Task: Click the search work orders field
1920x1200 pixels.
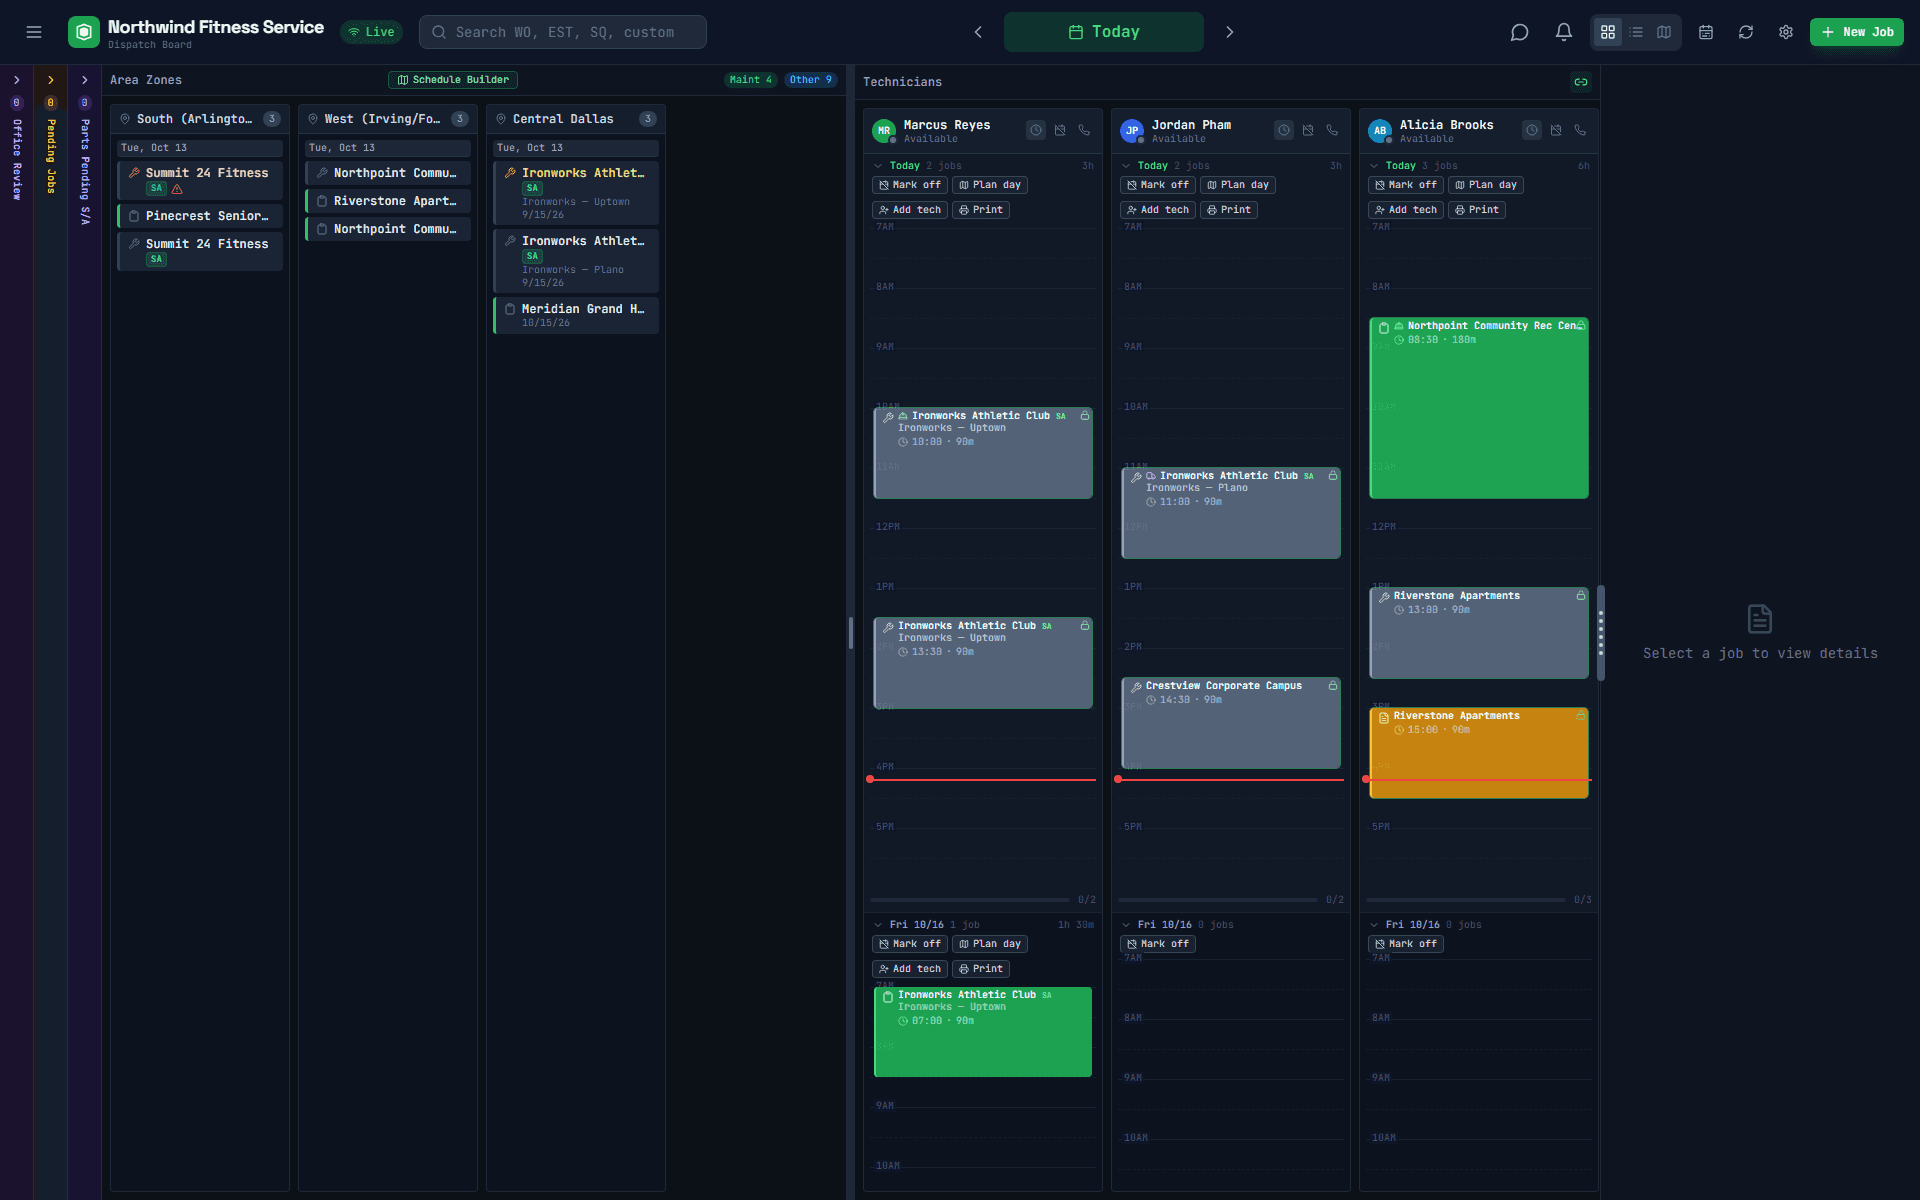Action: [563, 32]
